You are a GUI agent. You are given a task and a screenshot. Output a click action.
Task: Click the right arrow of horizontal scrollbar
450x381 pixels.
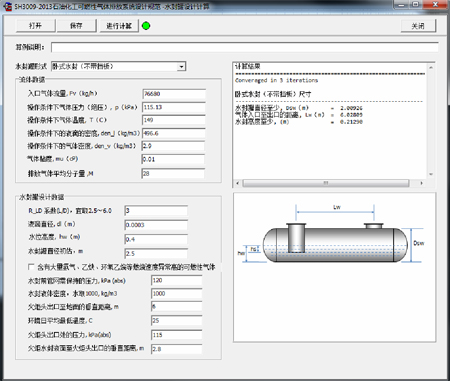(422, 183)
